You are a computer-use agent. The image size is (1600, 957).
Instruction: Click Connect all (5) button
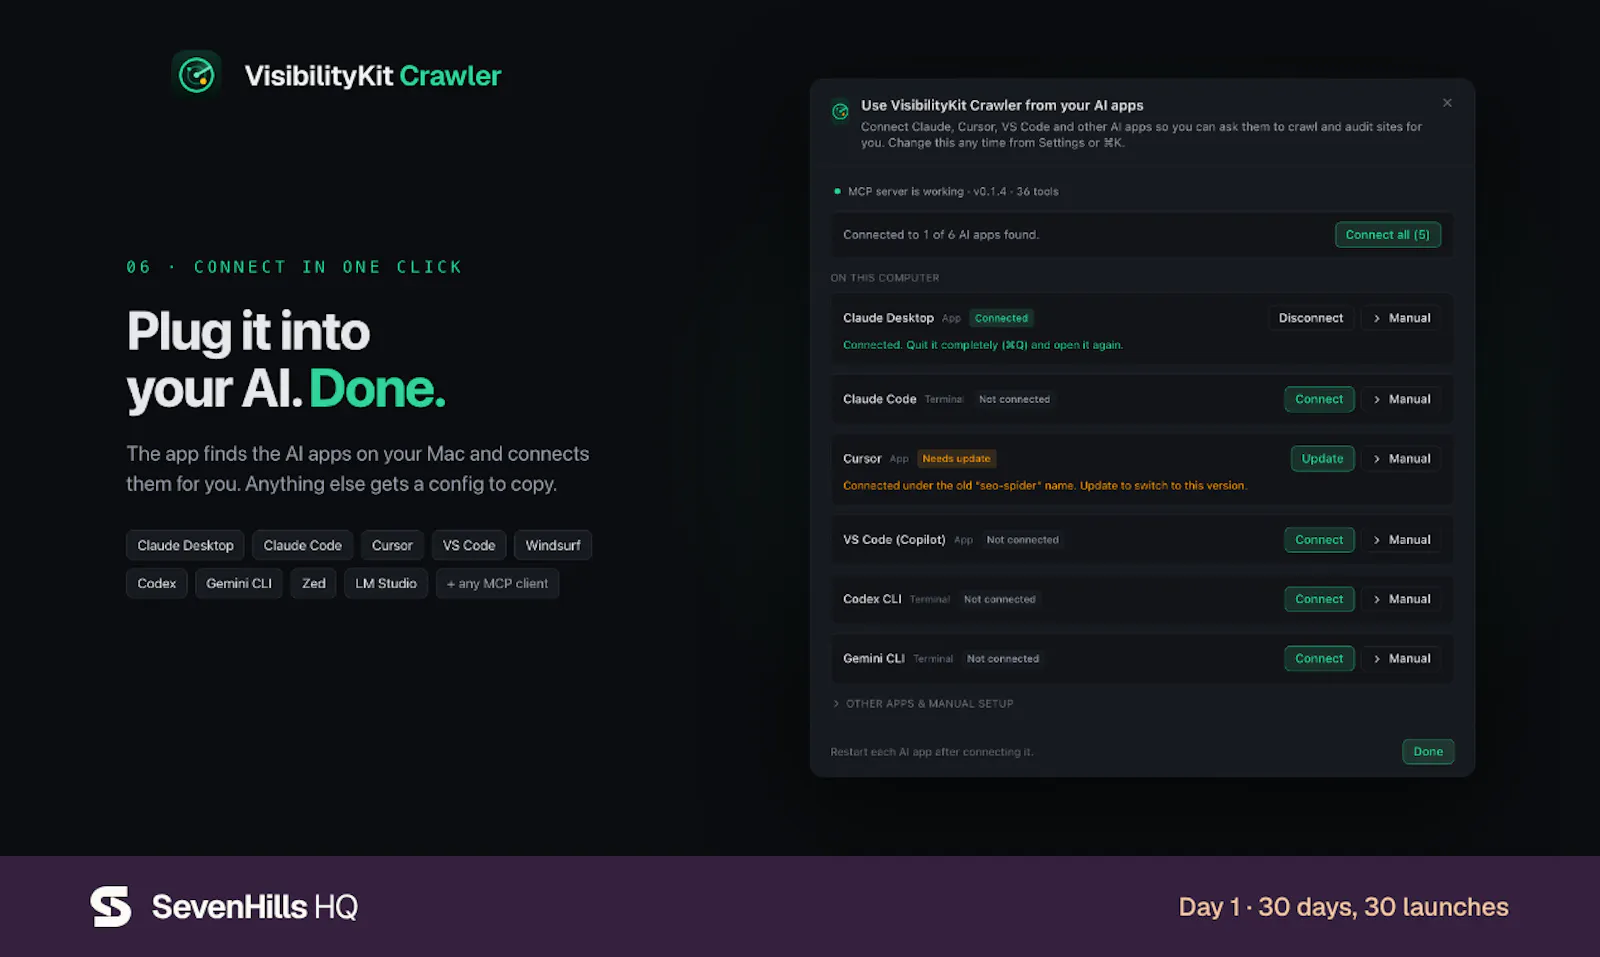pyautogui.click(x=1388, y=235)
